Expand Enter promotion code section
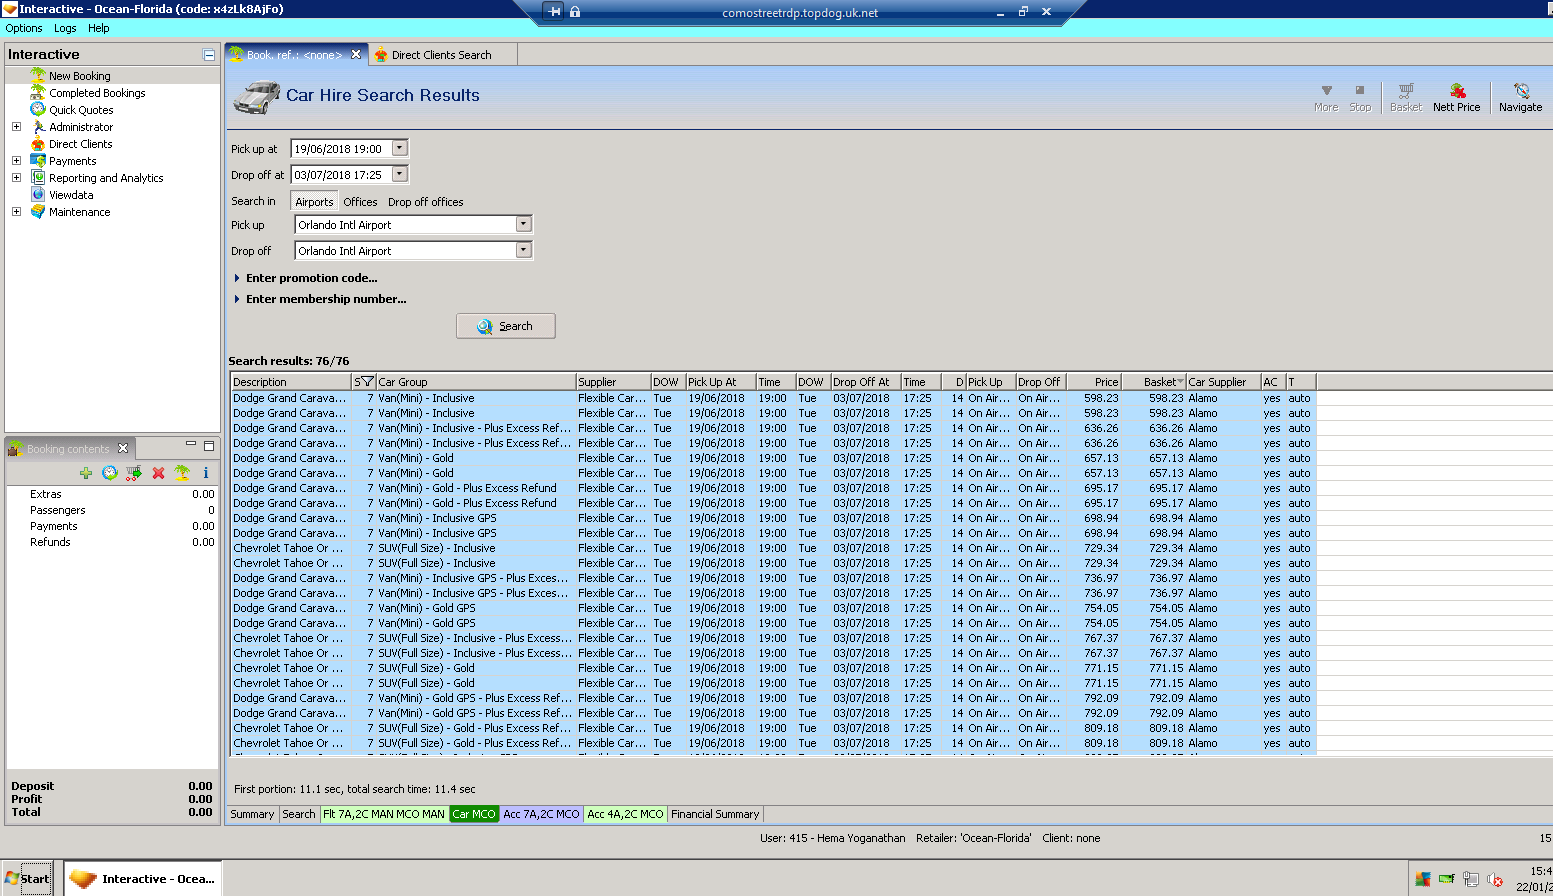The image size is (1553, 896). (x=311, y=278)
